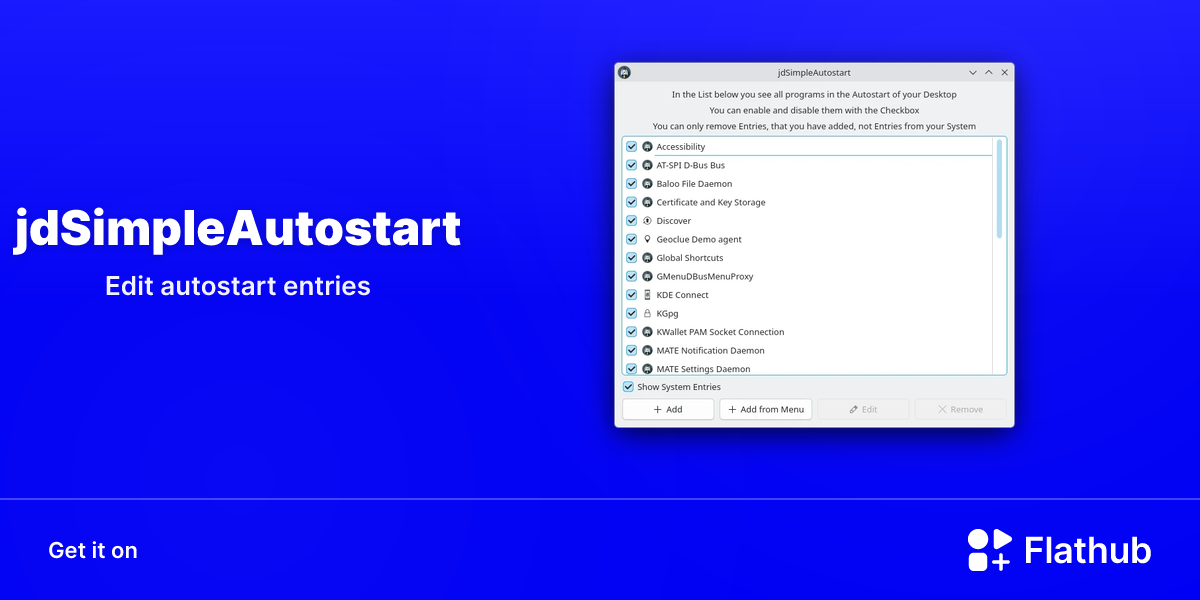Select the MATE Settings Daemon text
Image resolution: width=1200 pixels, height=600 pixels.
coord(704,369)
